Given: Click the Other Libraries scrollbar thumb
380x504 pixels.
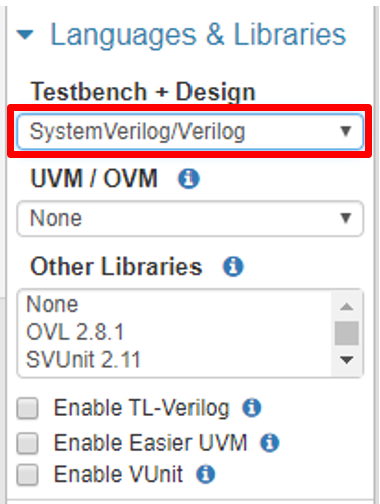Looking at the screenshot, I should click(347, 333).
